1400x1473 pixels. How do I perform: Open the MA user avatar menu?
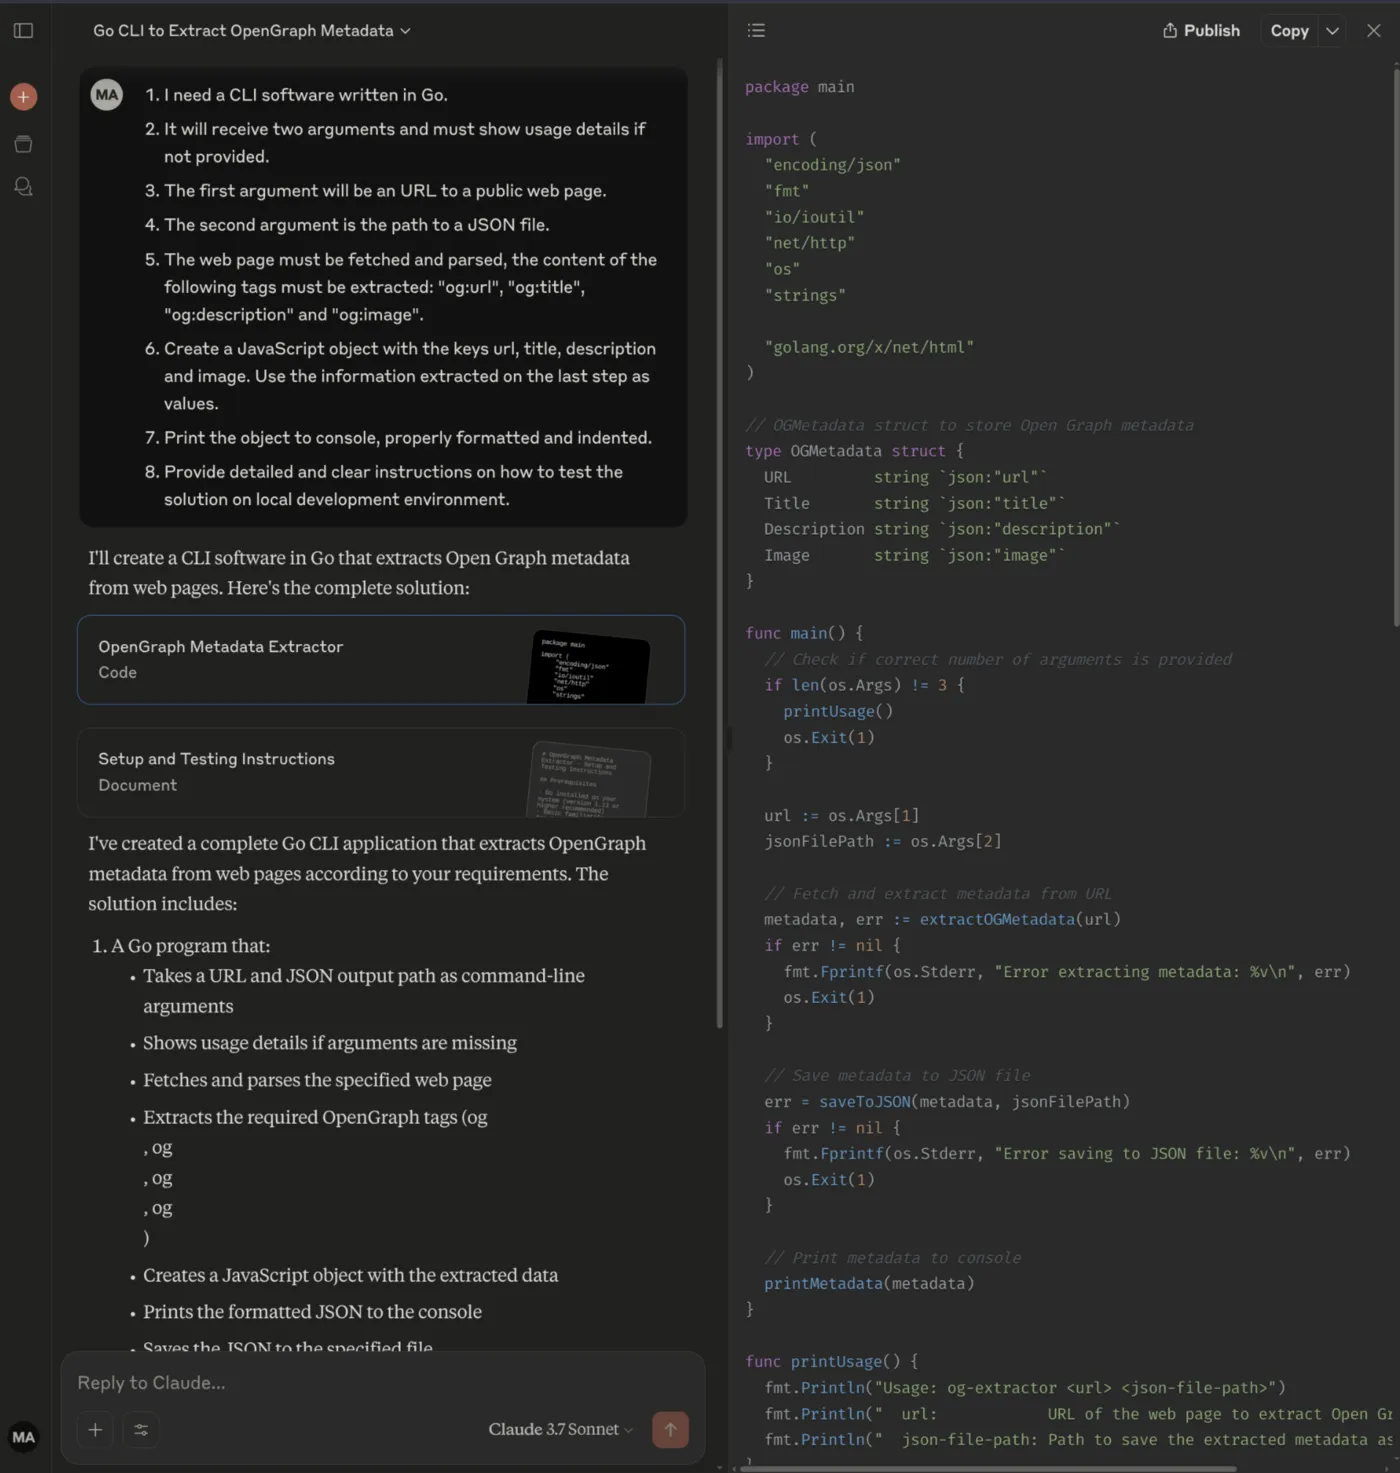[23, 1437]
